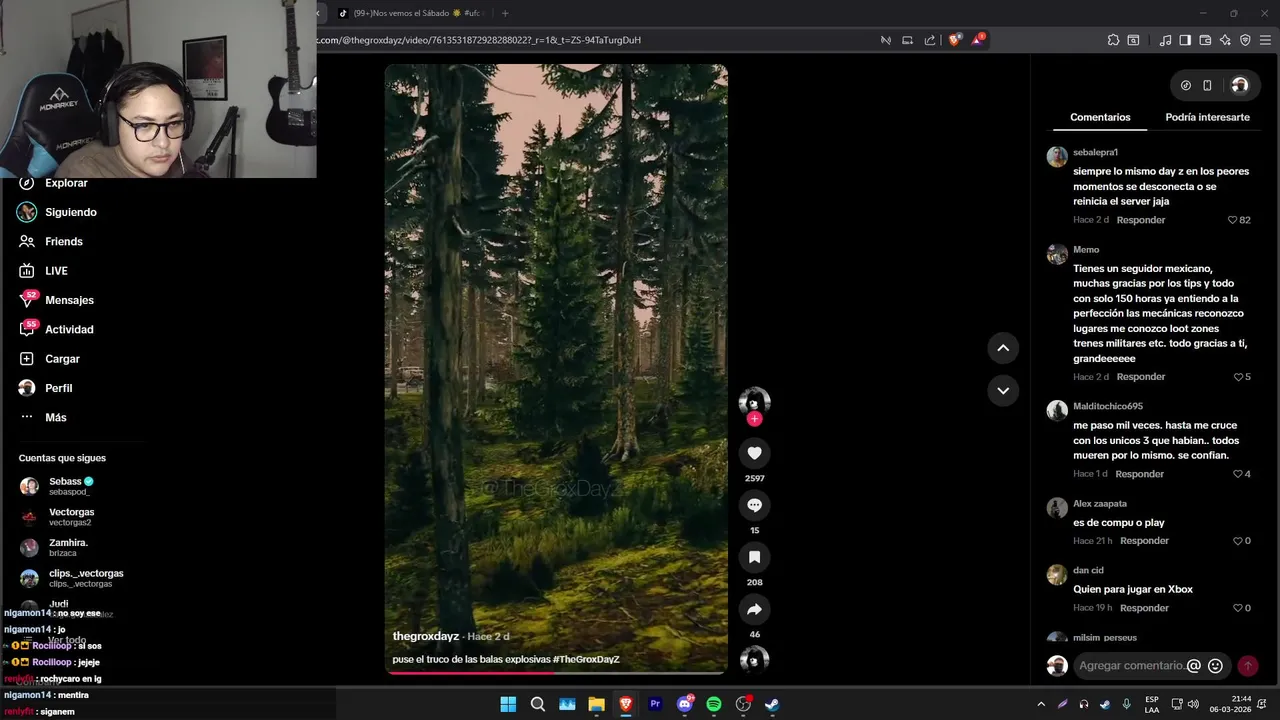Image resolution: width=1280 pixels, height=720 pixels.
Task: Open browser hamburger menu
Action: point(1265,40)
